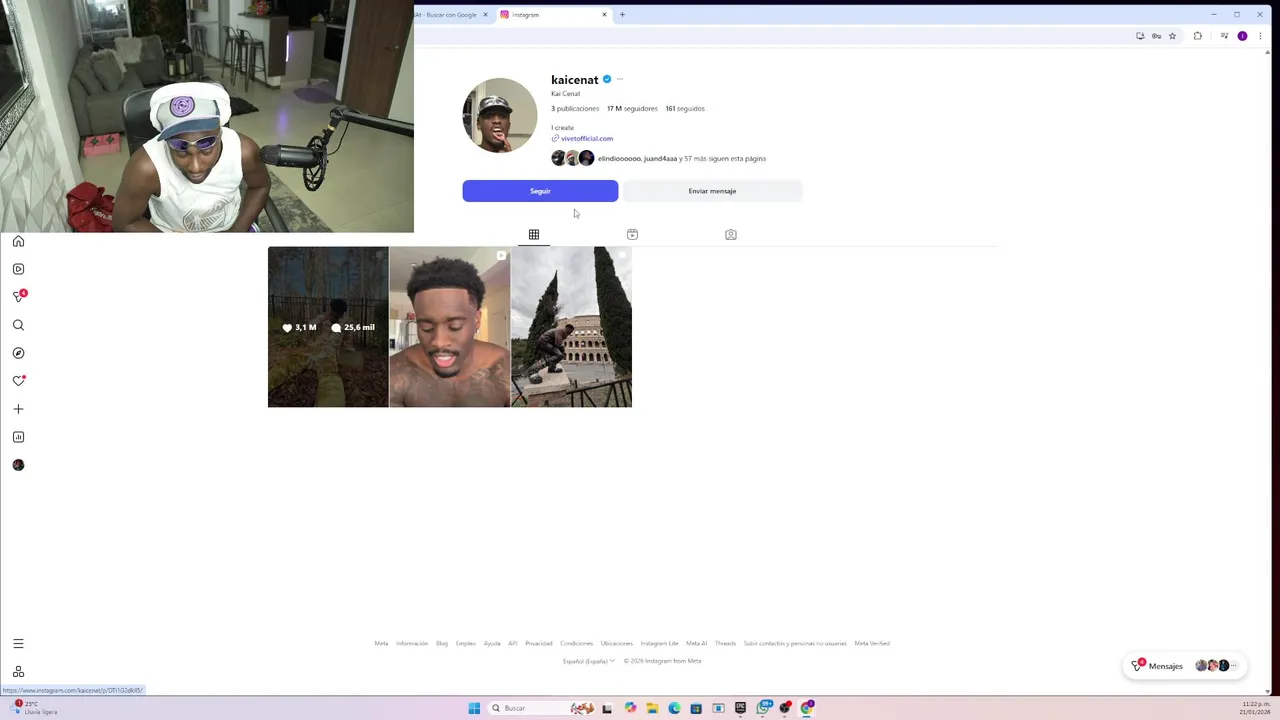This screenshot has width=1280, height=720.
Task: Click the Meta Verified footer link
Action: click(x=872, y=643)
